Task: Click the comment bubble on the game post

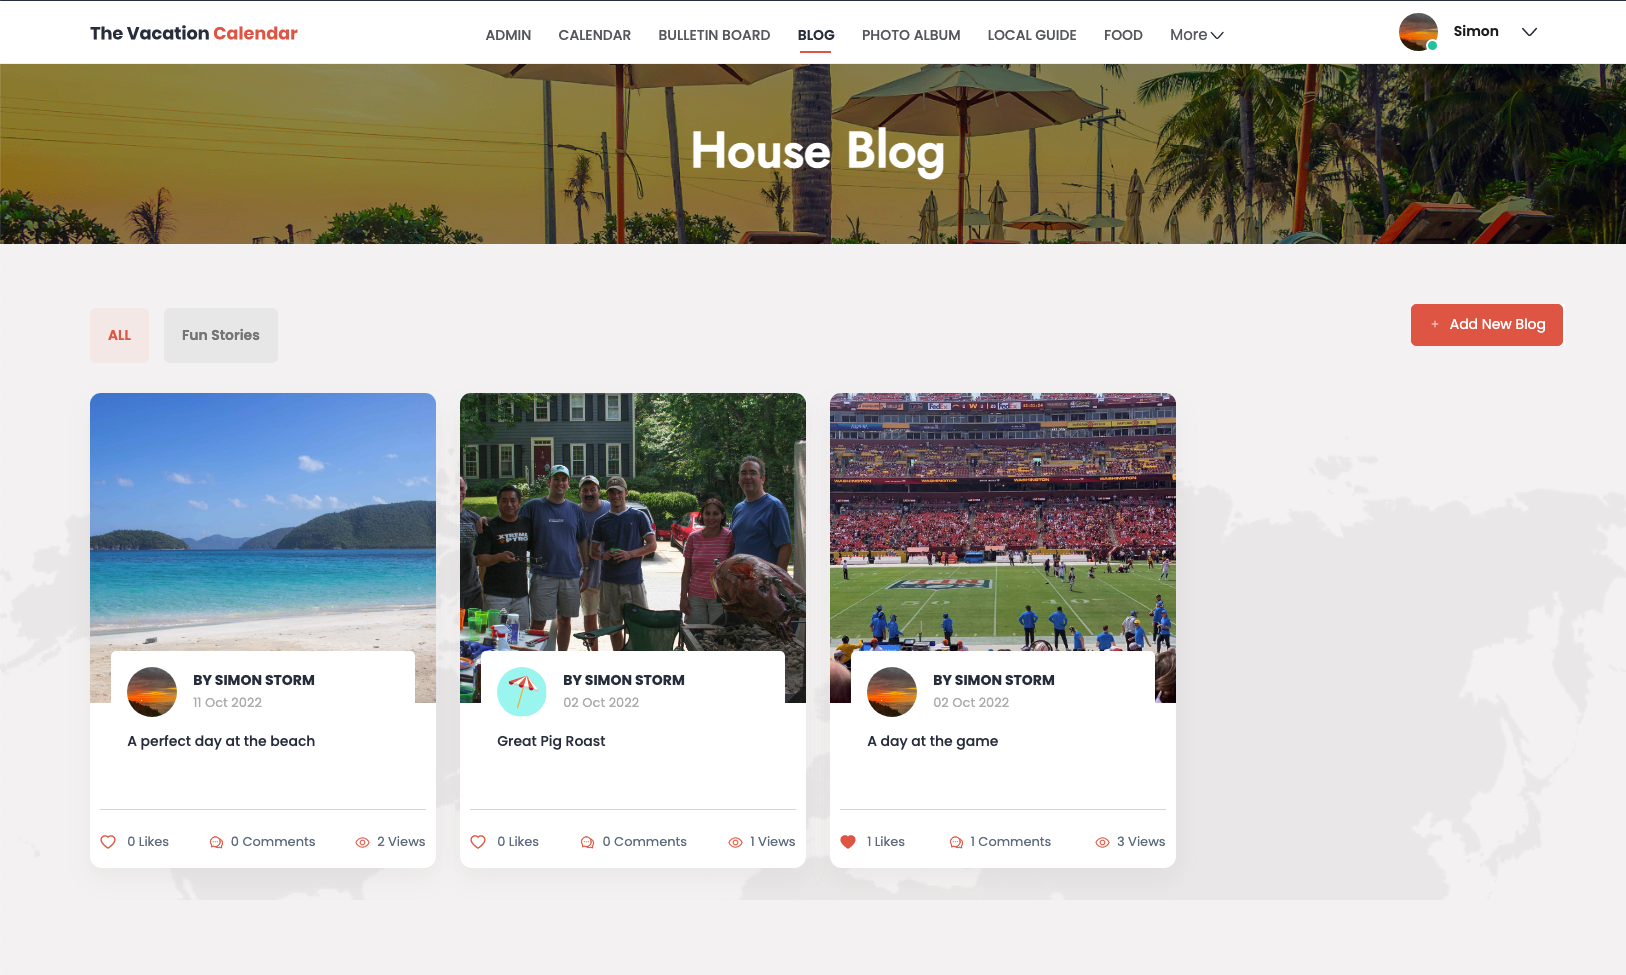Action: pyautogui.click(x=956, y=842)
